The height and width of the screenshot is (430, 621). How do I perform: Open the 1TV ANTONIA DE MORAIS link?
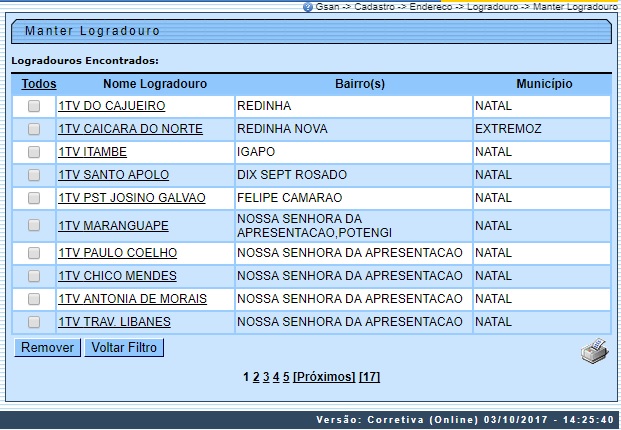[132, 299]
